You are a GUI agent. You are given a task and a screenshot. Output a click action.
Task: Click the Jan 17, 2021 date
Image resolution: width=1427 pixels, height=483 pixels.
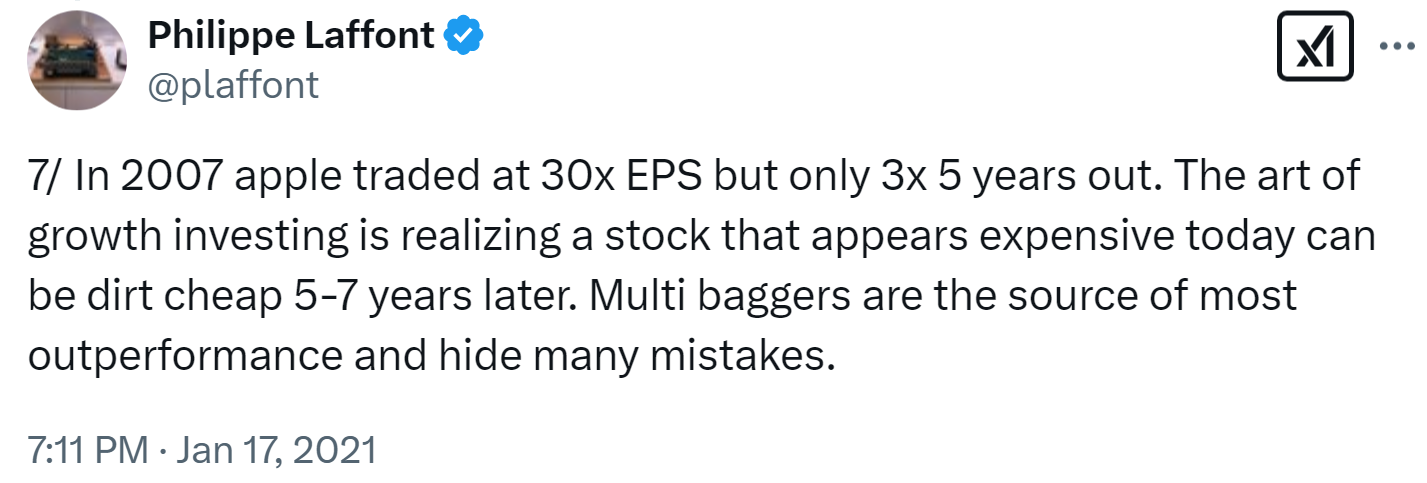(x=278, y=449)
